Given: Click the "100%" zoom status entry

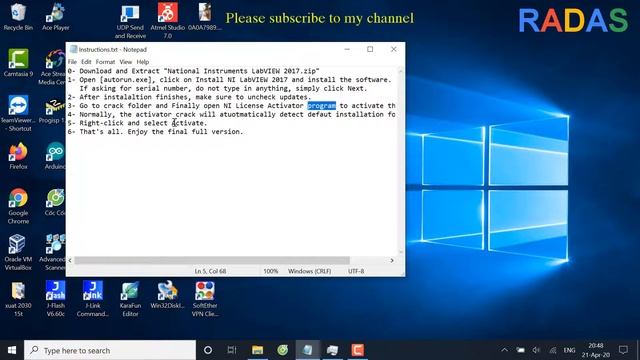Looking at the screenshot, I should pos(270,271).
